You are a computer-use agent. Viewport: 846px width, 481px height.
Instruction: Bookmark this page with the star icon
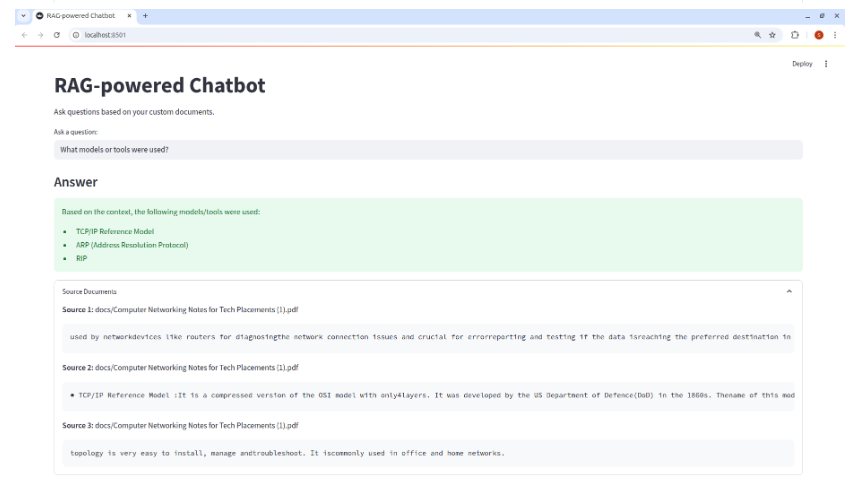pyautogui.click(x=772, y=35)
